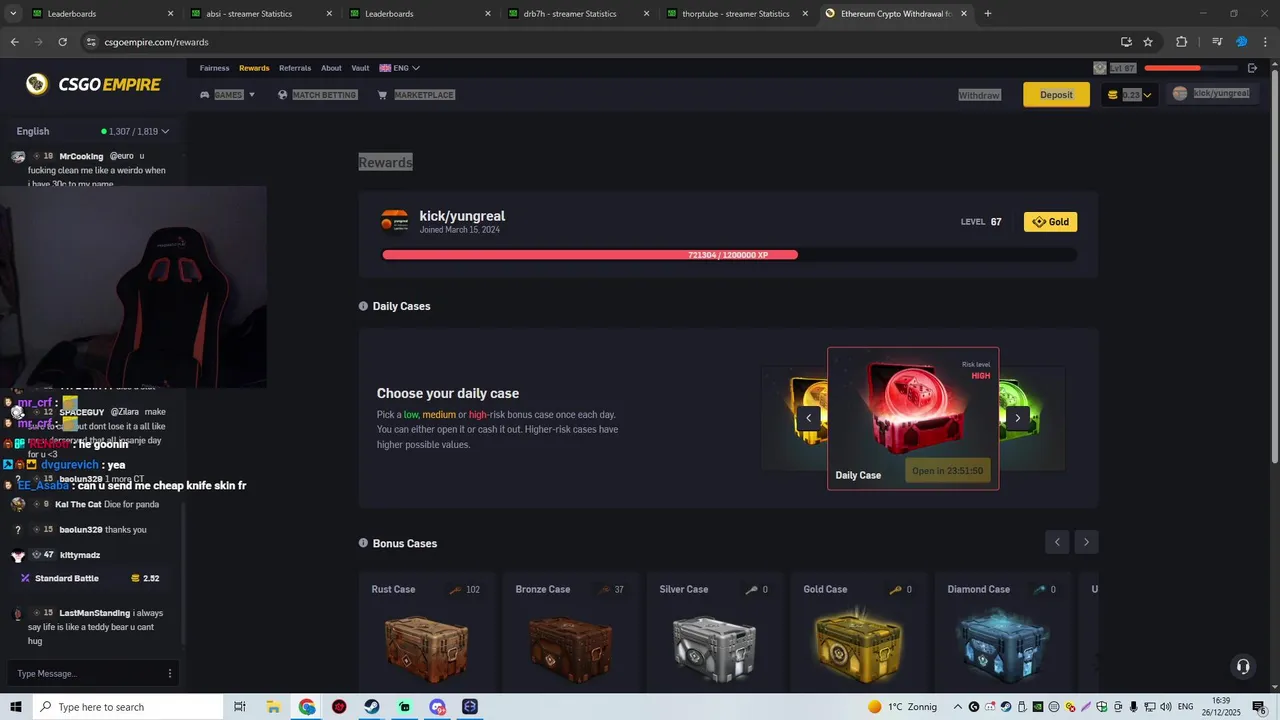The image size is (1280, 720).
Task: Click the red level progress bar in header
Action: (x=1190, y=68)
